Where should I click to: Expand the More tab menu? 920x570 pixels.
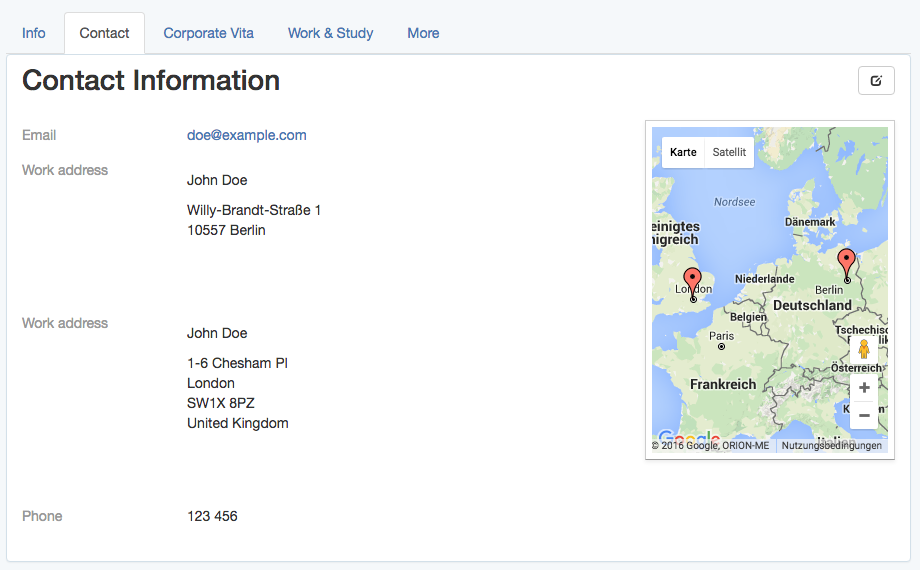[x=423, y=33]
